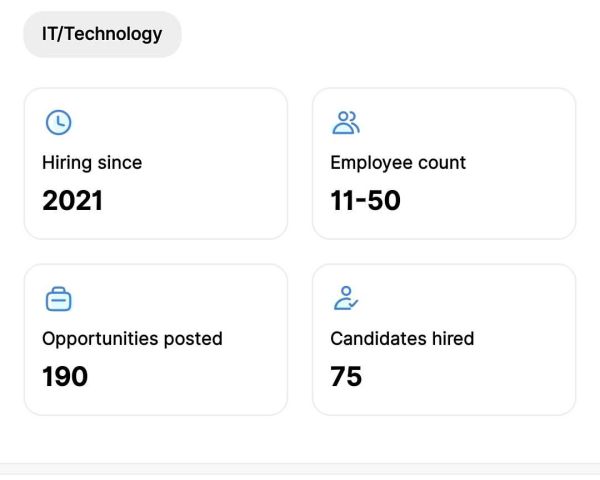Viewport: 600px width, 480px height.
Task: Select the Opportunities posted label
Action: tap(132, 339)
